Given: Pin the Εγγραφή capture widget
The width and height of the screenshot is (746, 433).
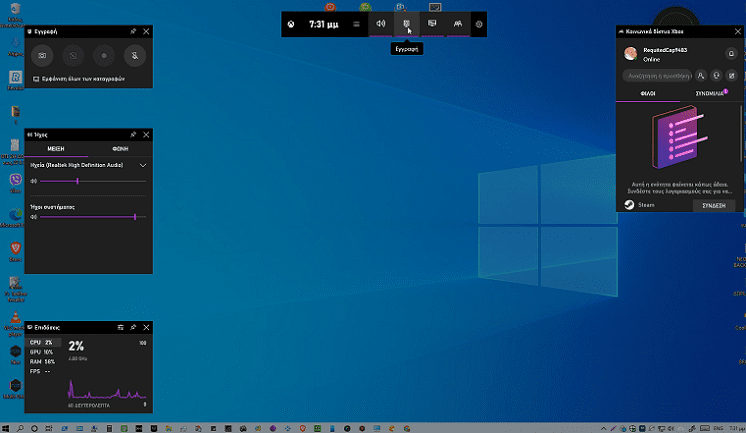Looking at the screenshot, I should click(x=133, y=31).
